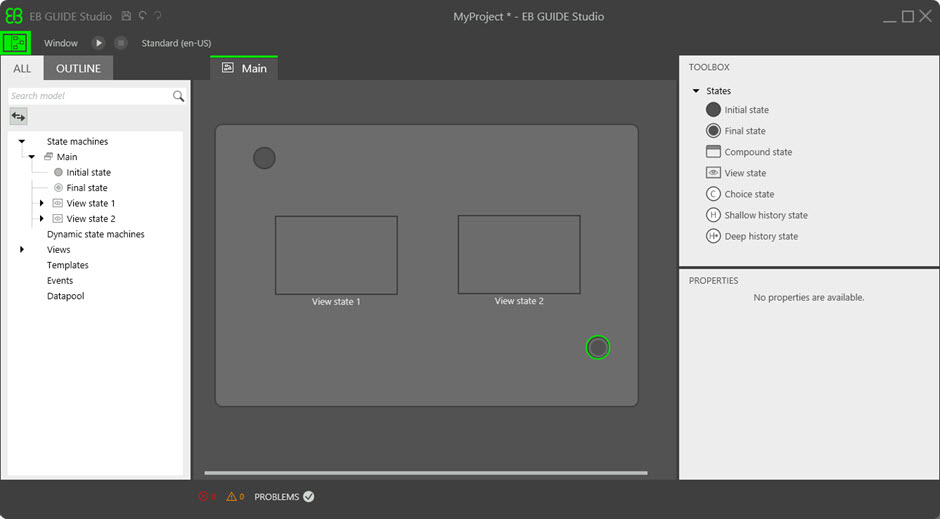Click the Search model field
The image size is (940, 519).
[x=90, y=96]
